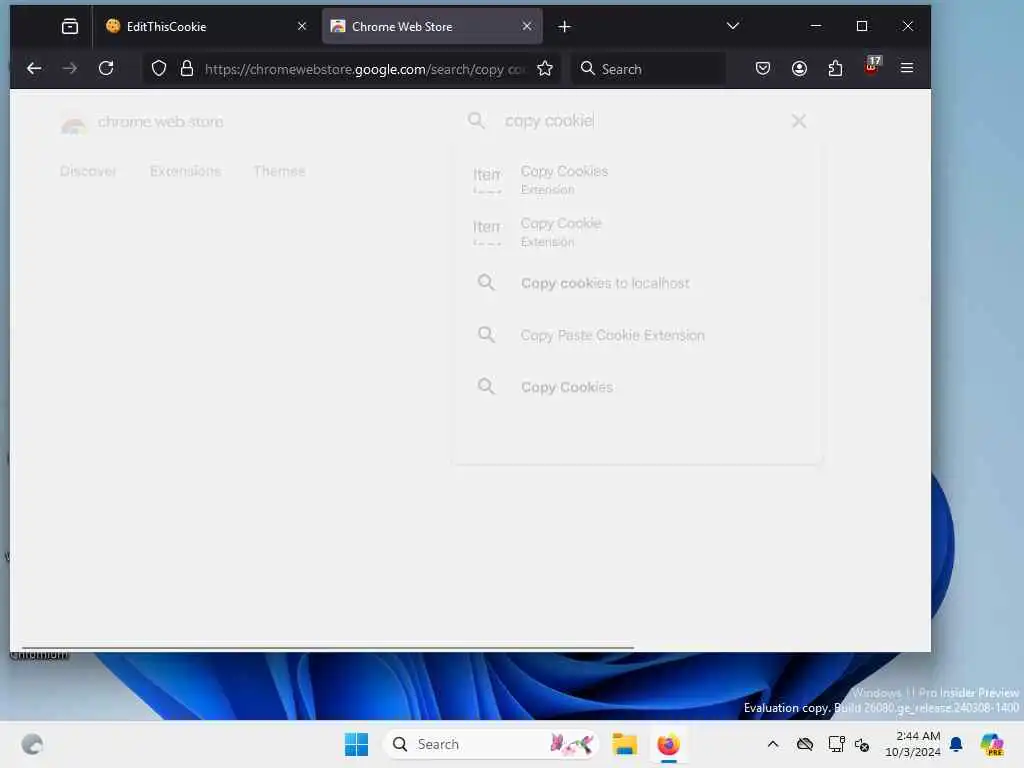Open the Copilot preview icon in the taskbar
The image size is (1024, 768).
tap(992, 744)
